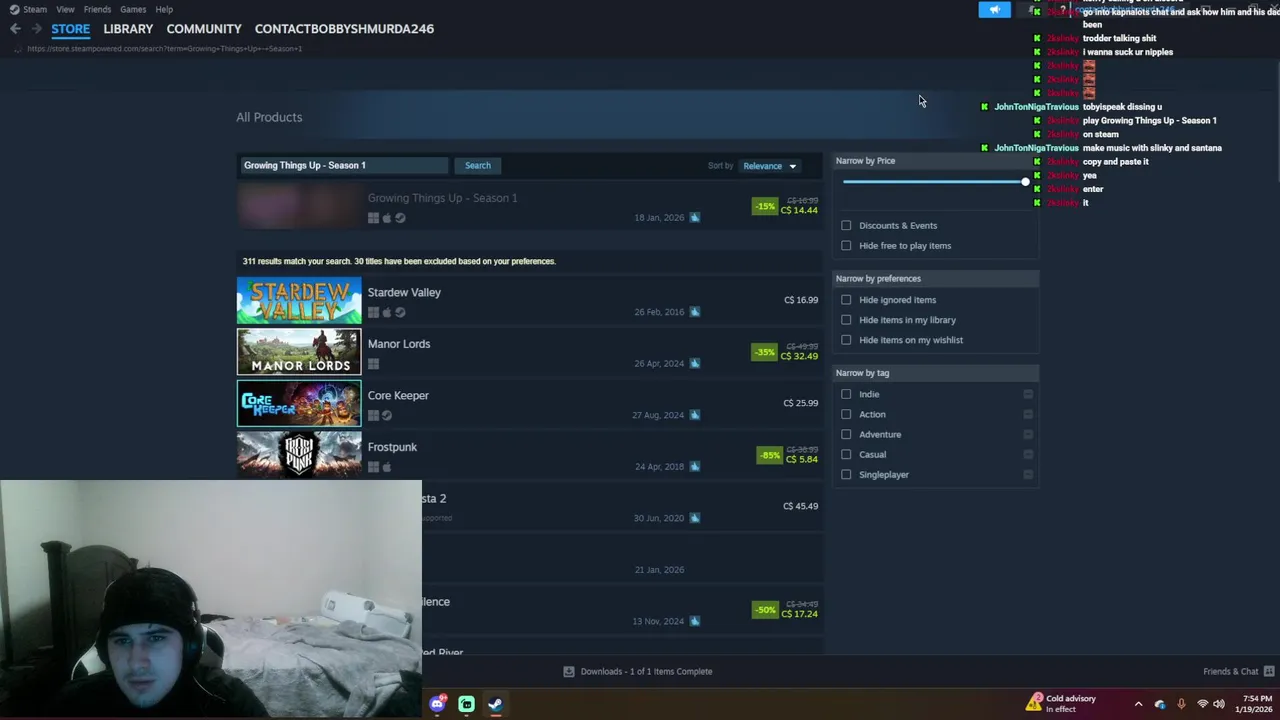Collapse the Narrow by preferences section header

[936, 278]
